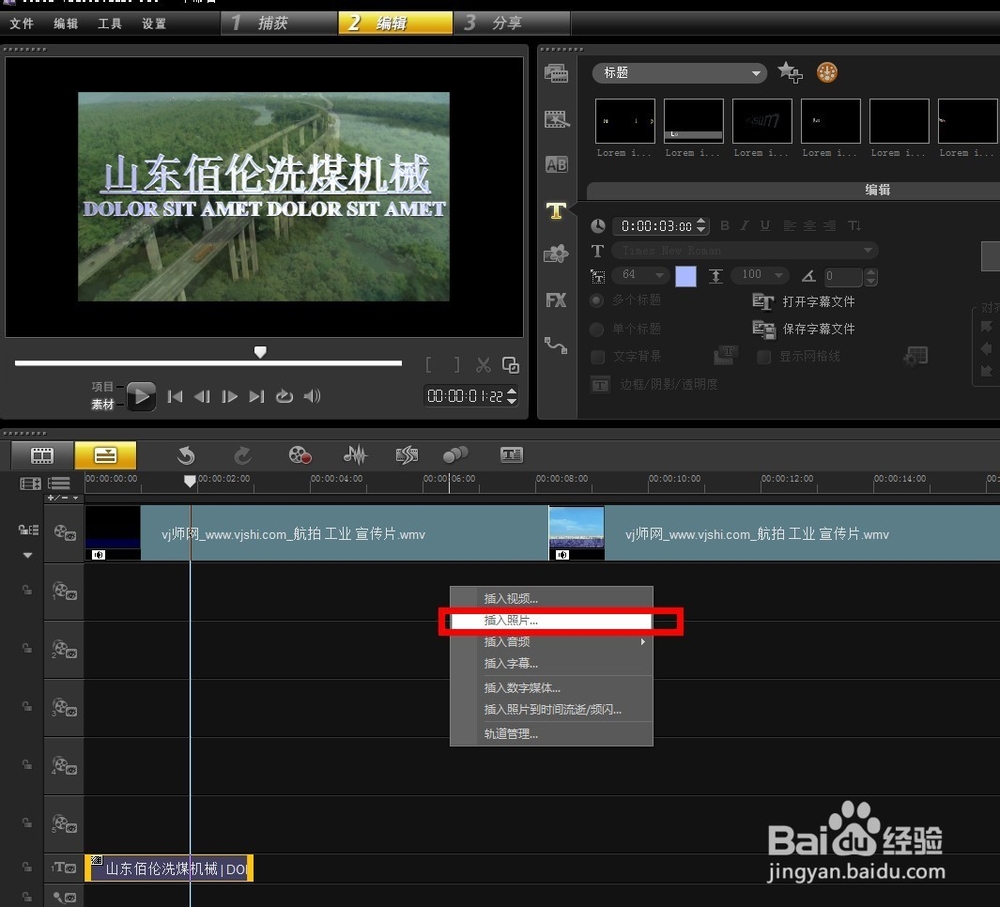Open 边框/阴影/透明度 settings
The image size is (1000, 907).
coord(654,385)
